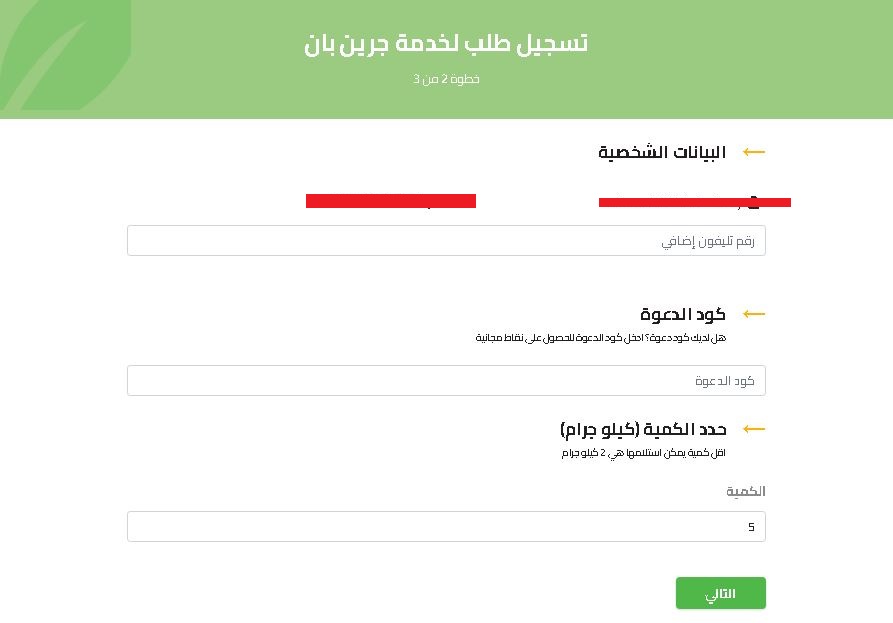This screenshot has height=623, width=893.
Task: Click the حدد الكمية (كيلو جرام) heading
Action: [643, 429]
